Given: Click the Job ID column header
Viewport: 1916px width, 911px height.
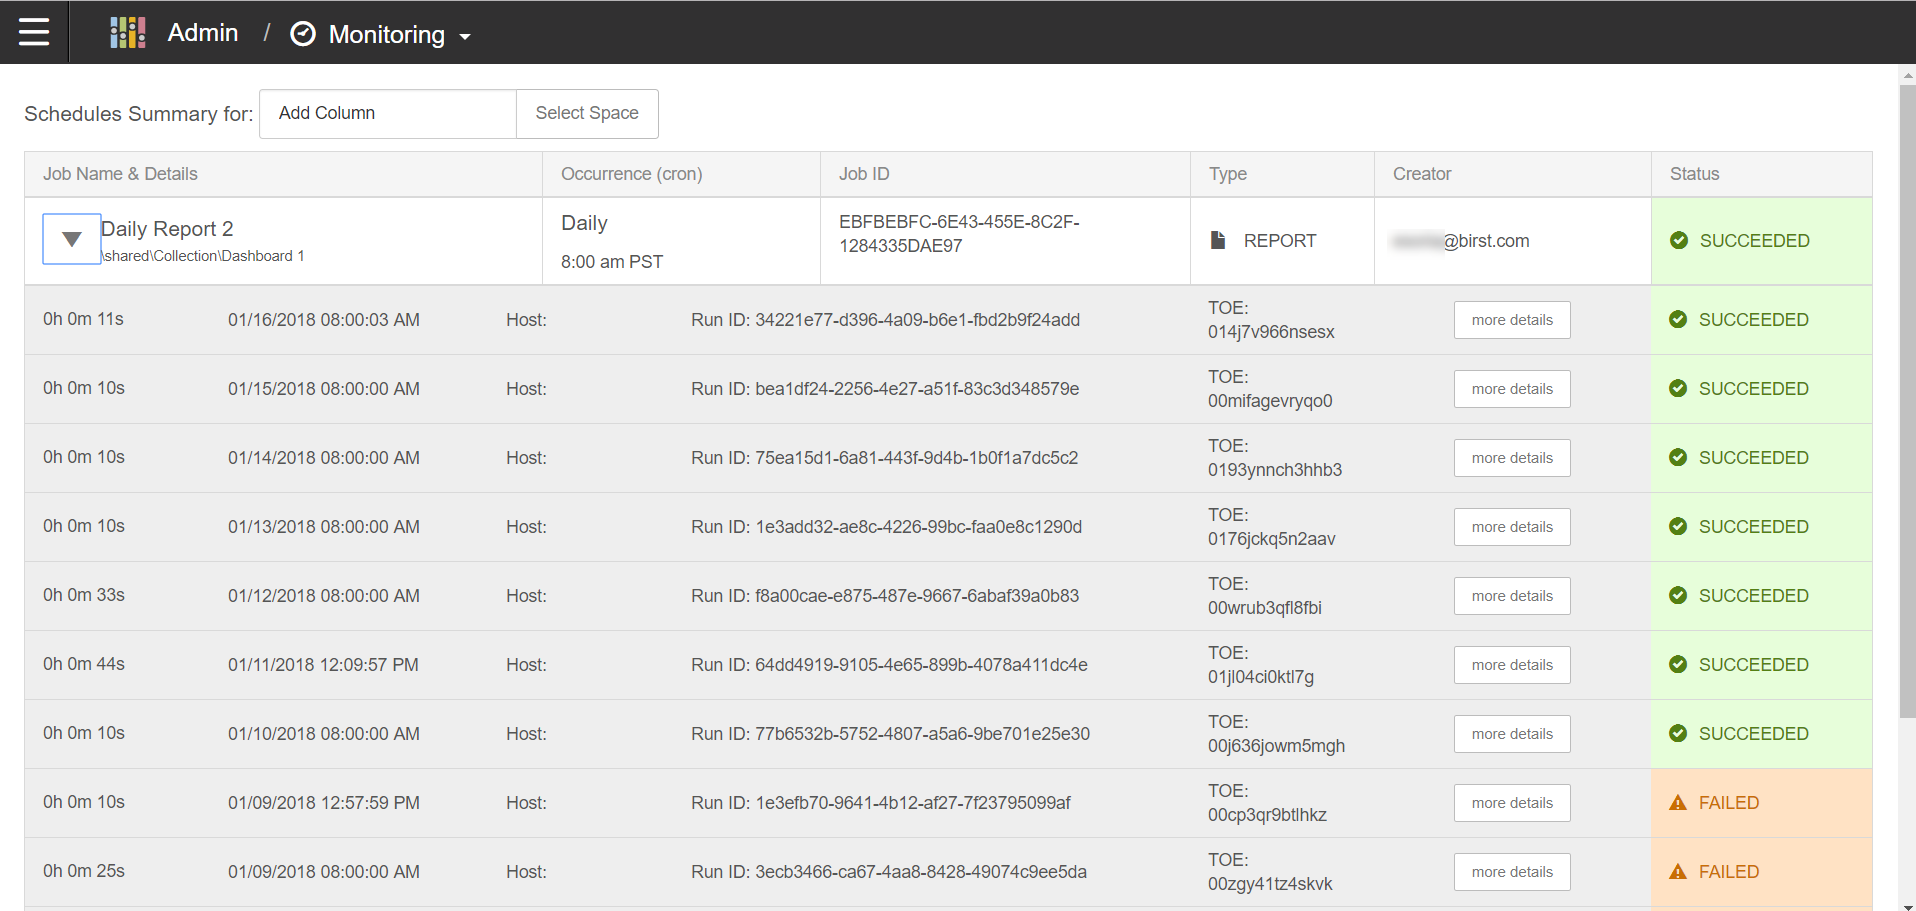Looking at the screenshot, I should 864,174.
